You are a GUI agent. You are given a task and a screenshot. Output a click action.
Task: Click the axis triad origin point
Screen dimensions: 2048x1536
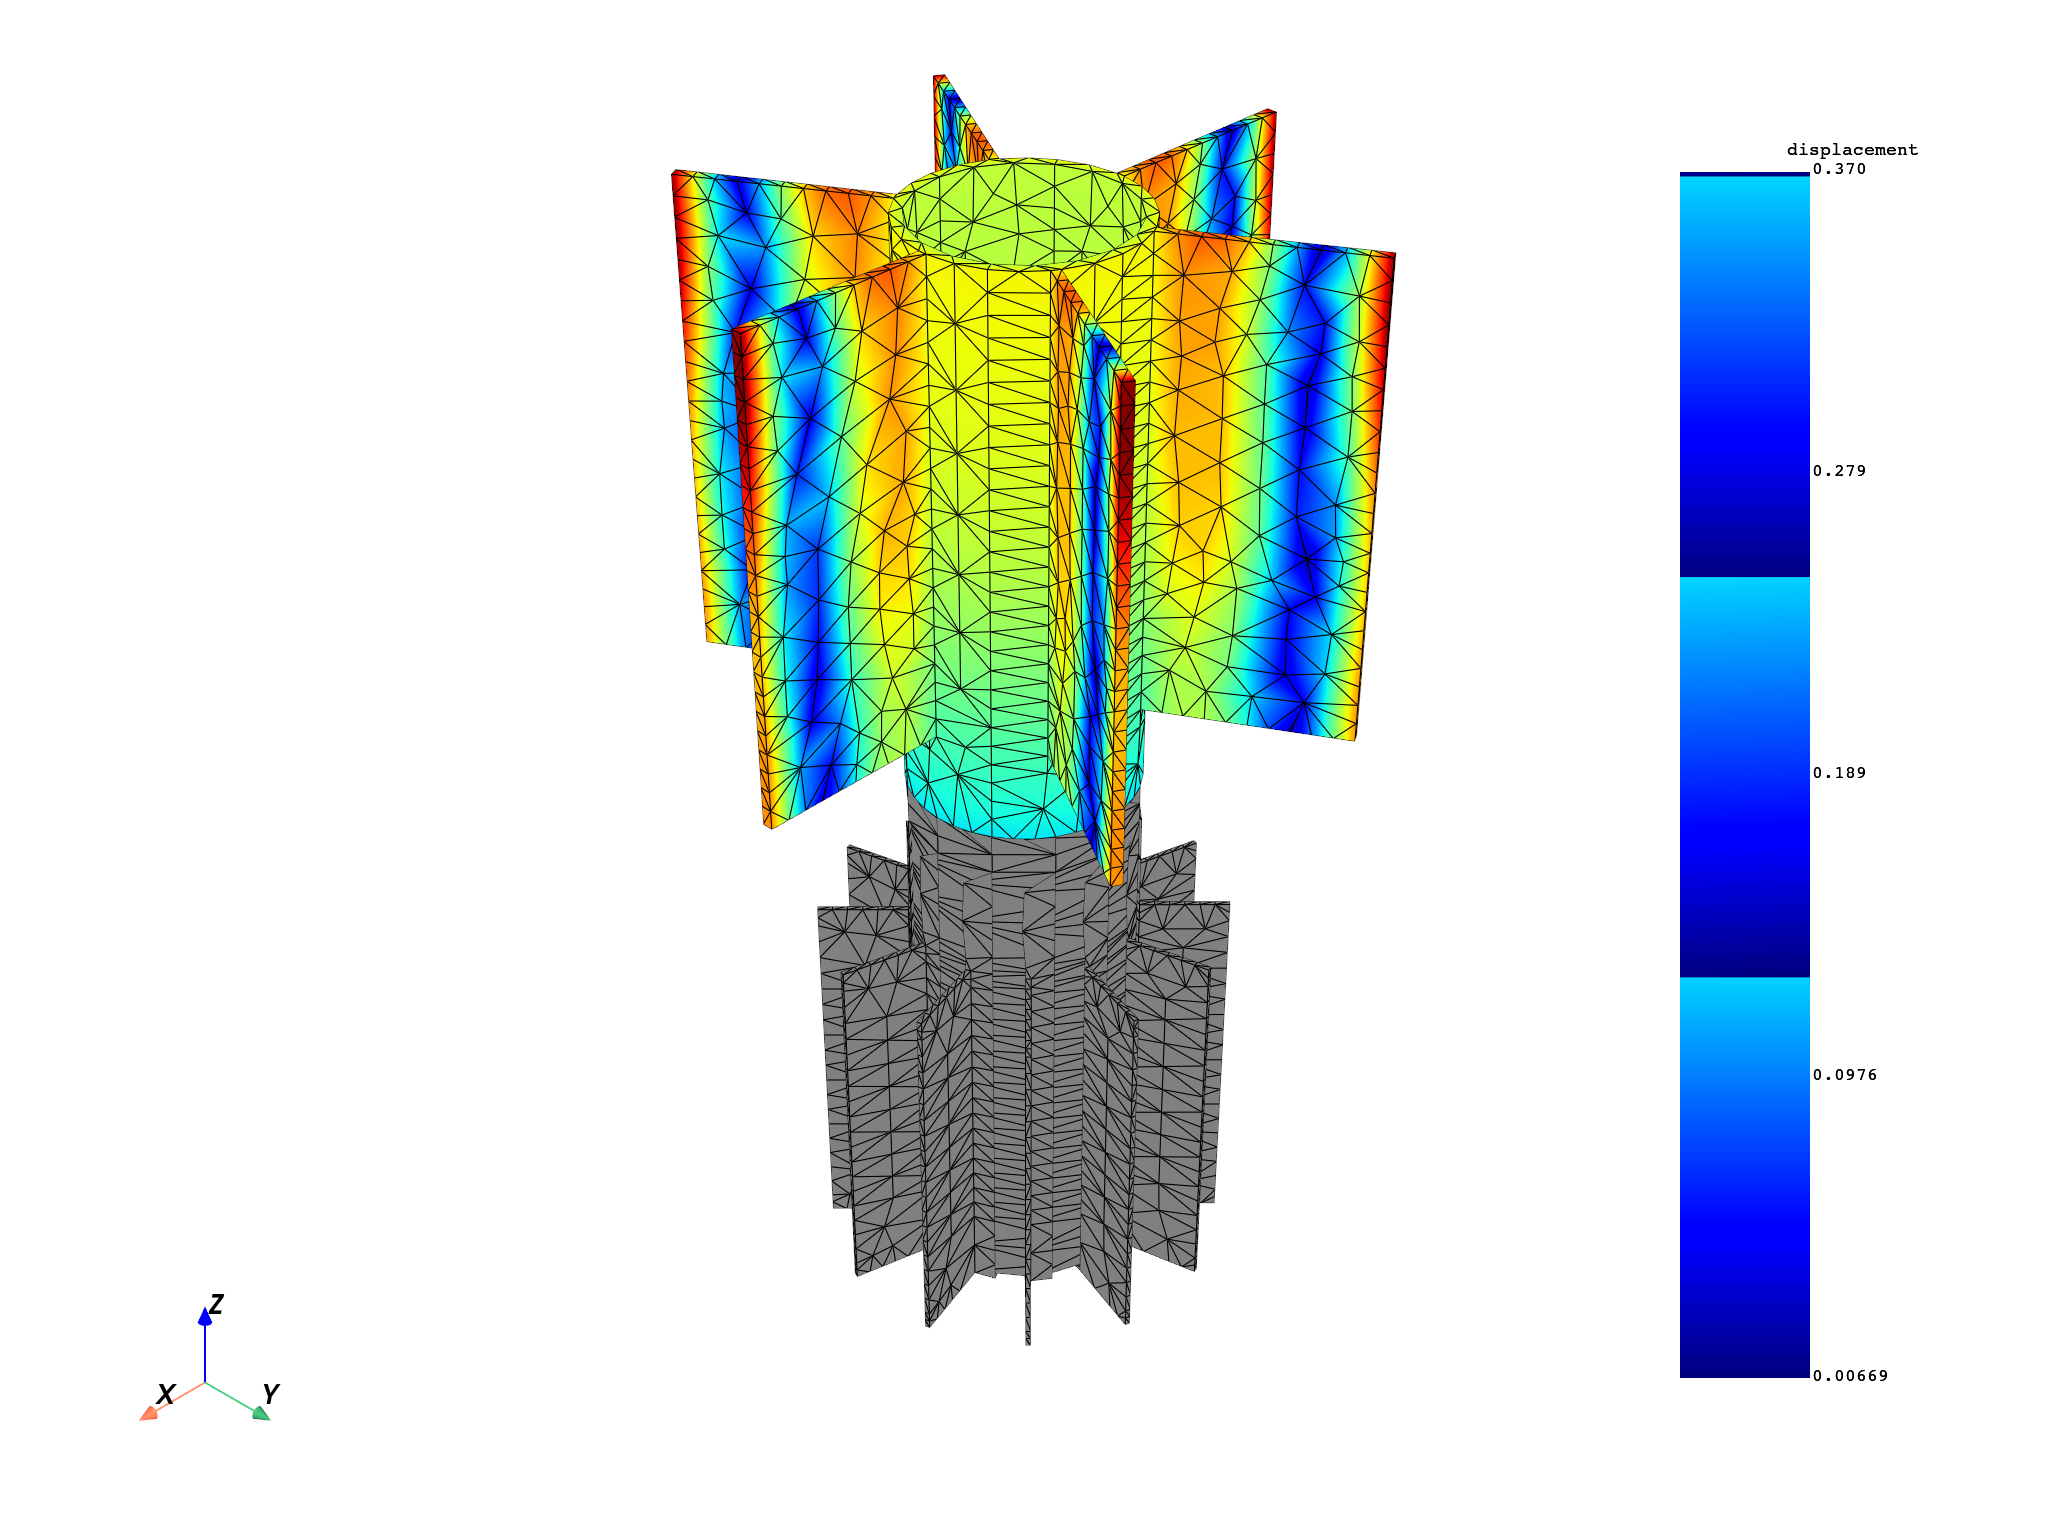(205, 1382)
